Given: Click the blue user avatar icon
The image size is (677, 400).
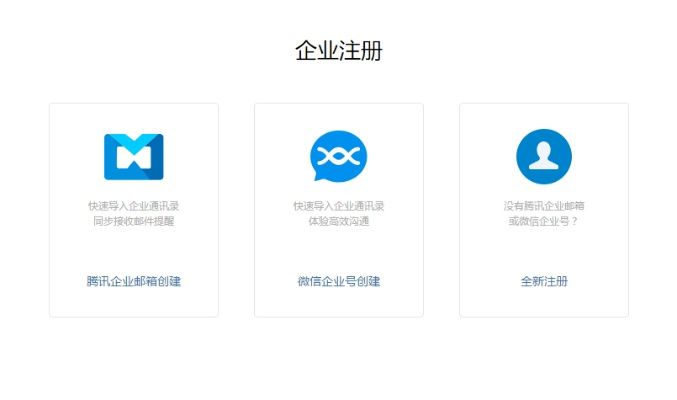Looking at the screenshot, I should tap(544, 156).
